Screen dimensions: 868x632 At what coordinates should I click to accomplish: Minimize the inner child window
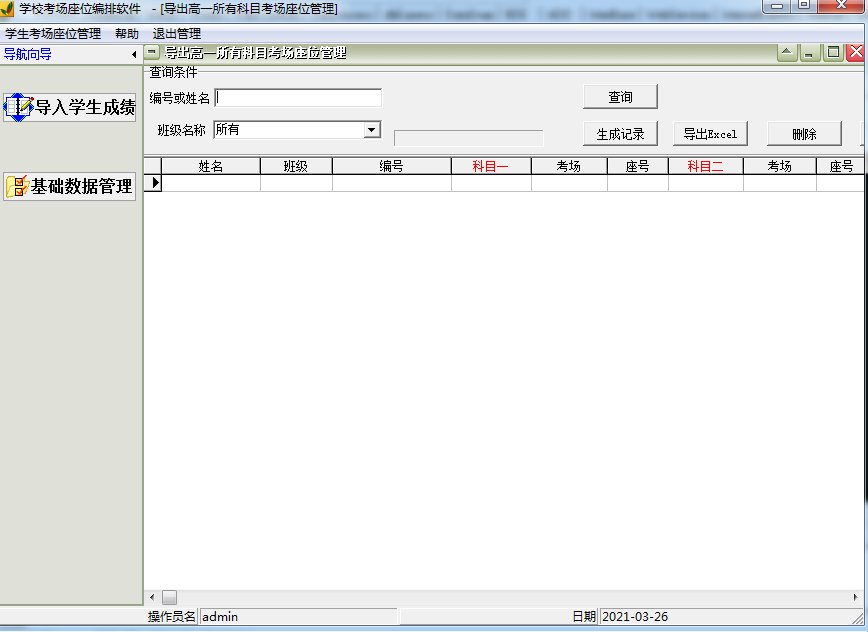tap(809, 53)
